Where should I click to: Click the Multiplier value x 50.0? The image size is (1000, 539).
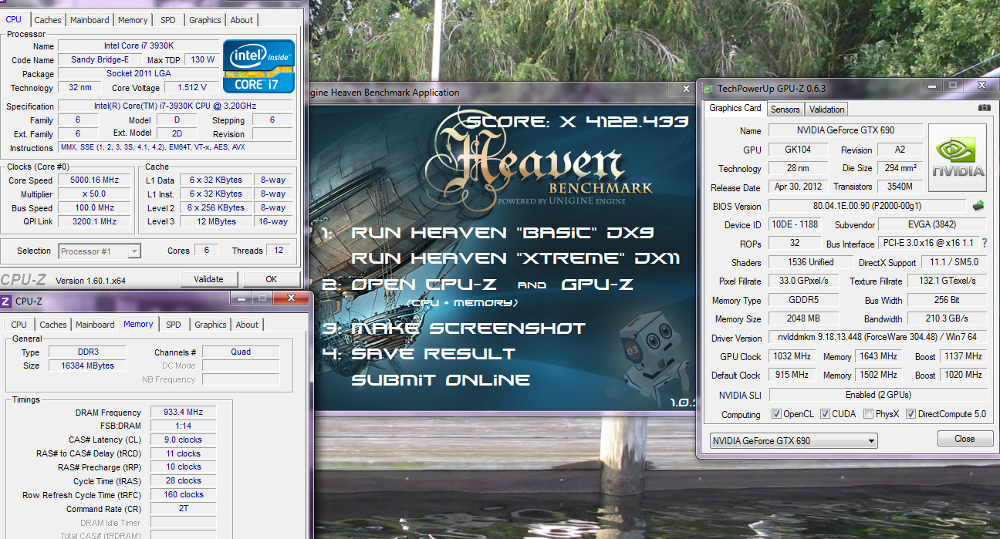click(x=94, y=194)
